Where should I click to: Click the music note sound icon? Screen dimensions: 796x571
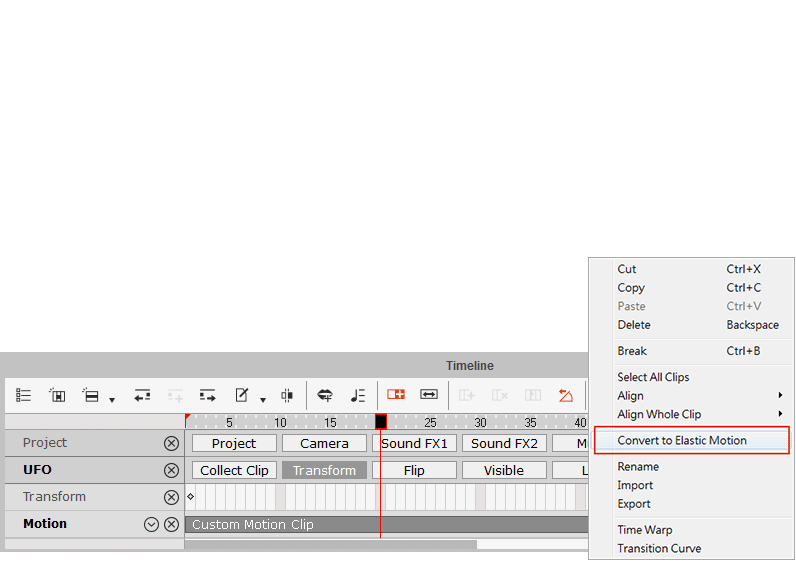[x=357, y=395]
